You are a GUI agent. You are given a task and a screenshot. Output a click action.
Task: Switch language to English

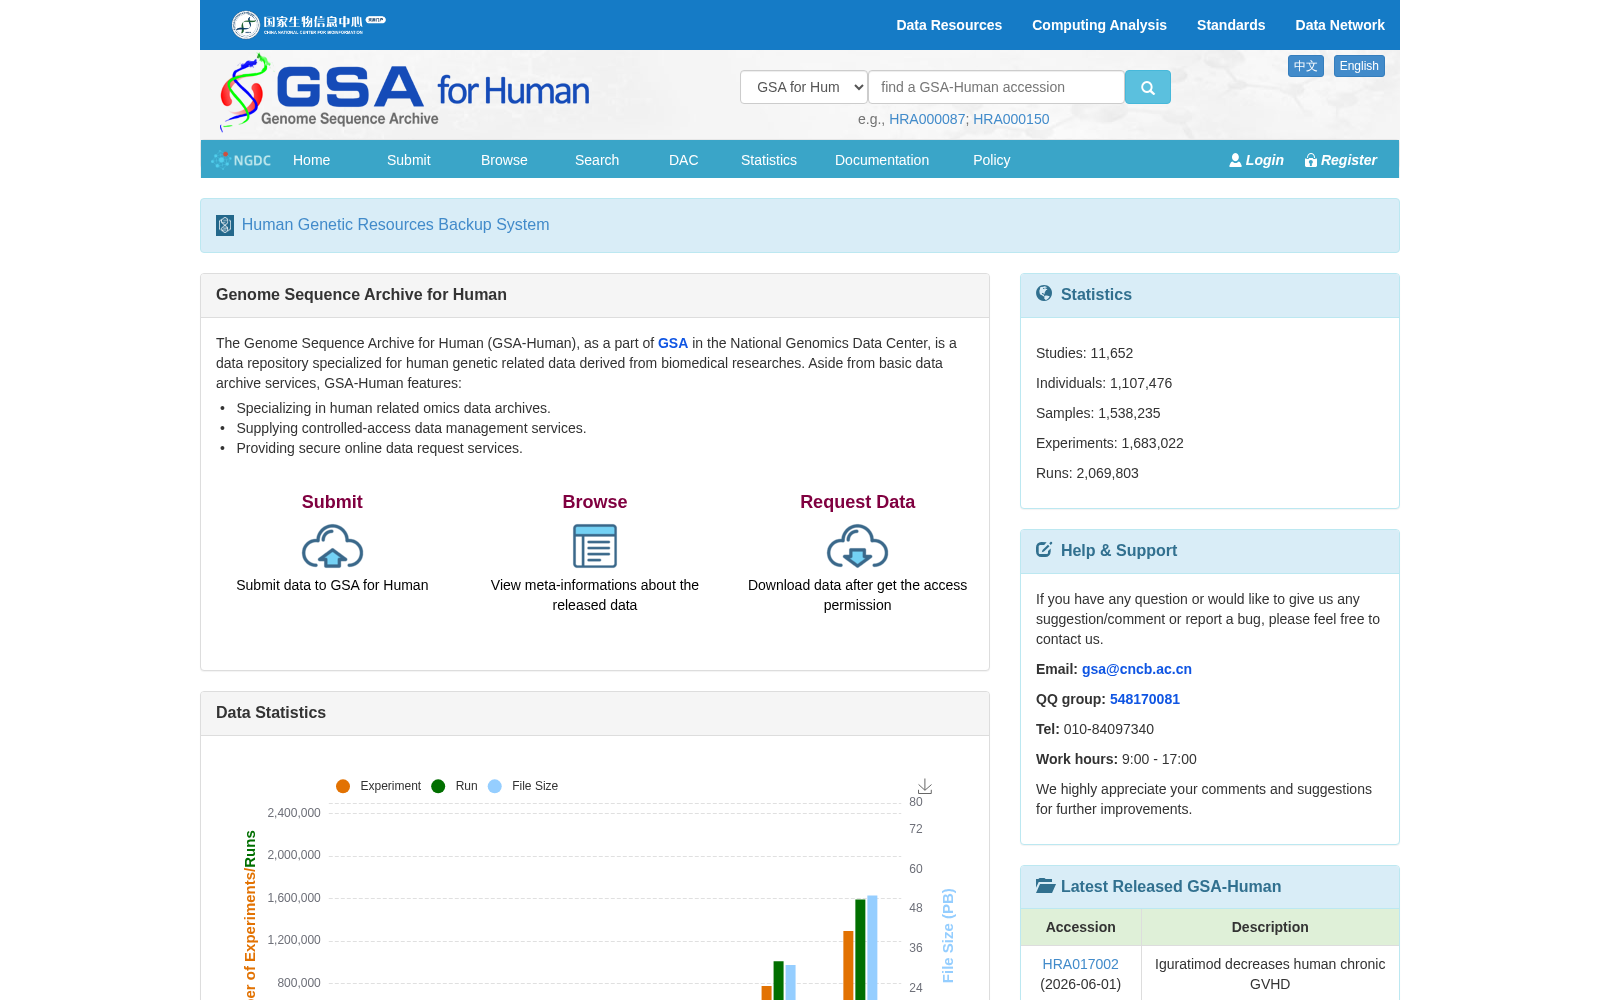point(1359,66)
